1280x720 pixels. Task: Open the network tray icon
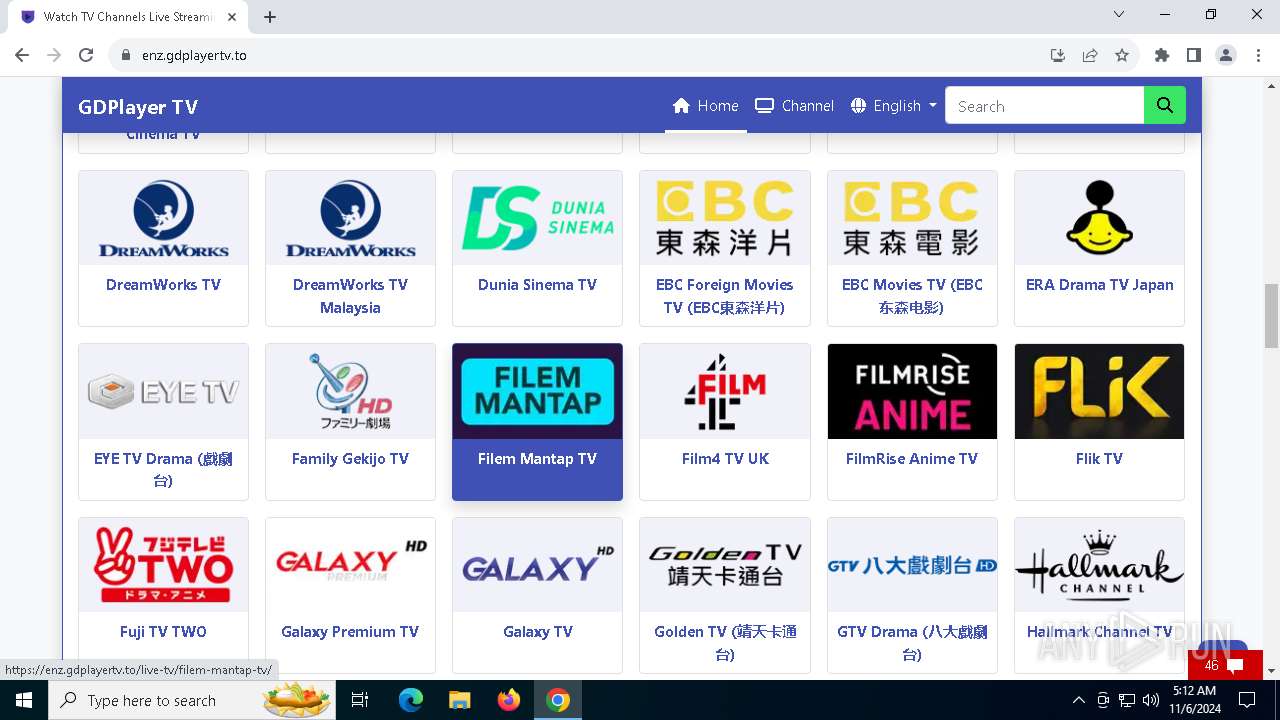point(1127,700)
